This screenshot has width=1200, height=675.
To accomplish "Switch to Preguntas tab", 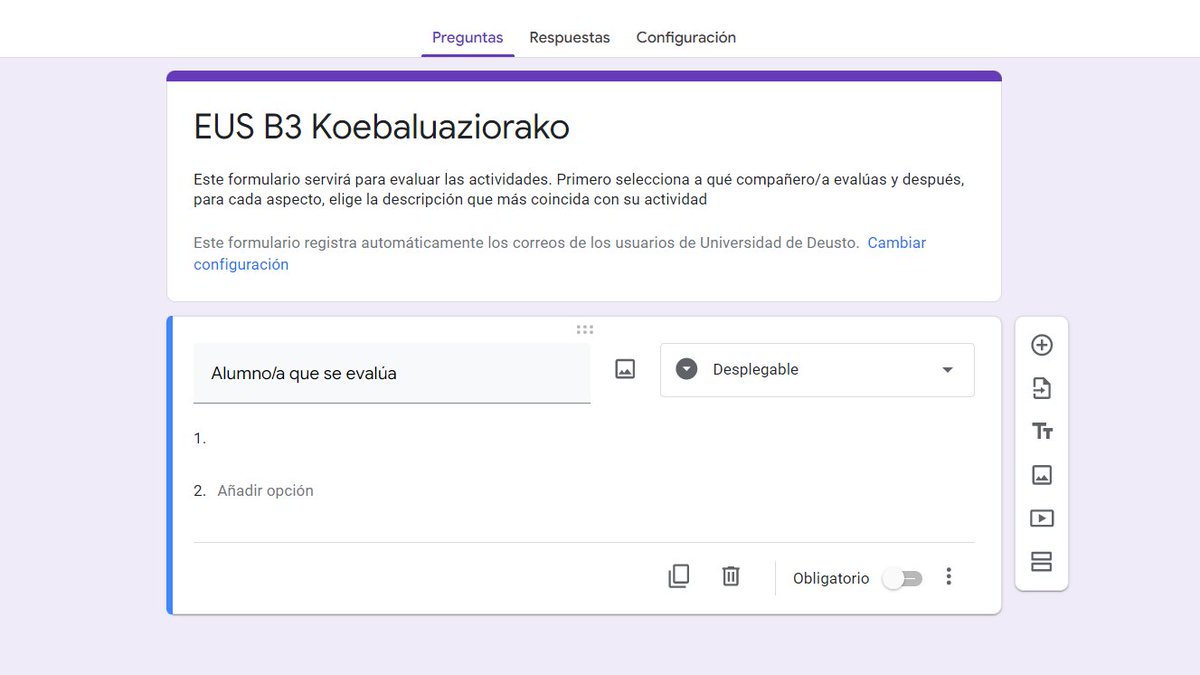I will pos(467,37).
